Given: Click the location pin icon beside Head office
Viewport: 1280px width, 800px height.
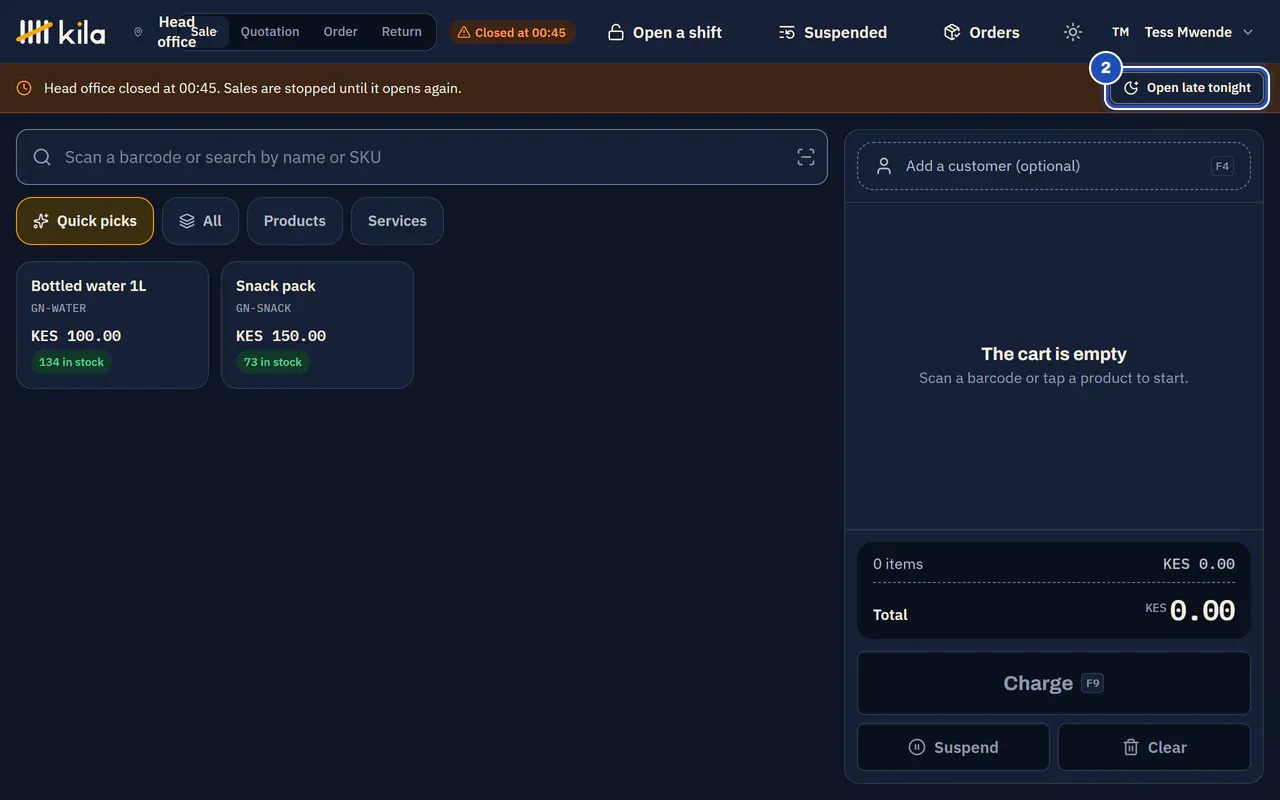Looking at the screenshot, I should point(138,32).
